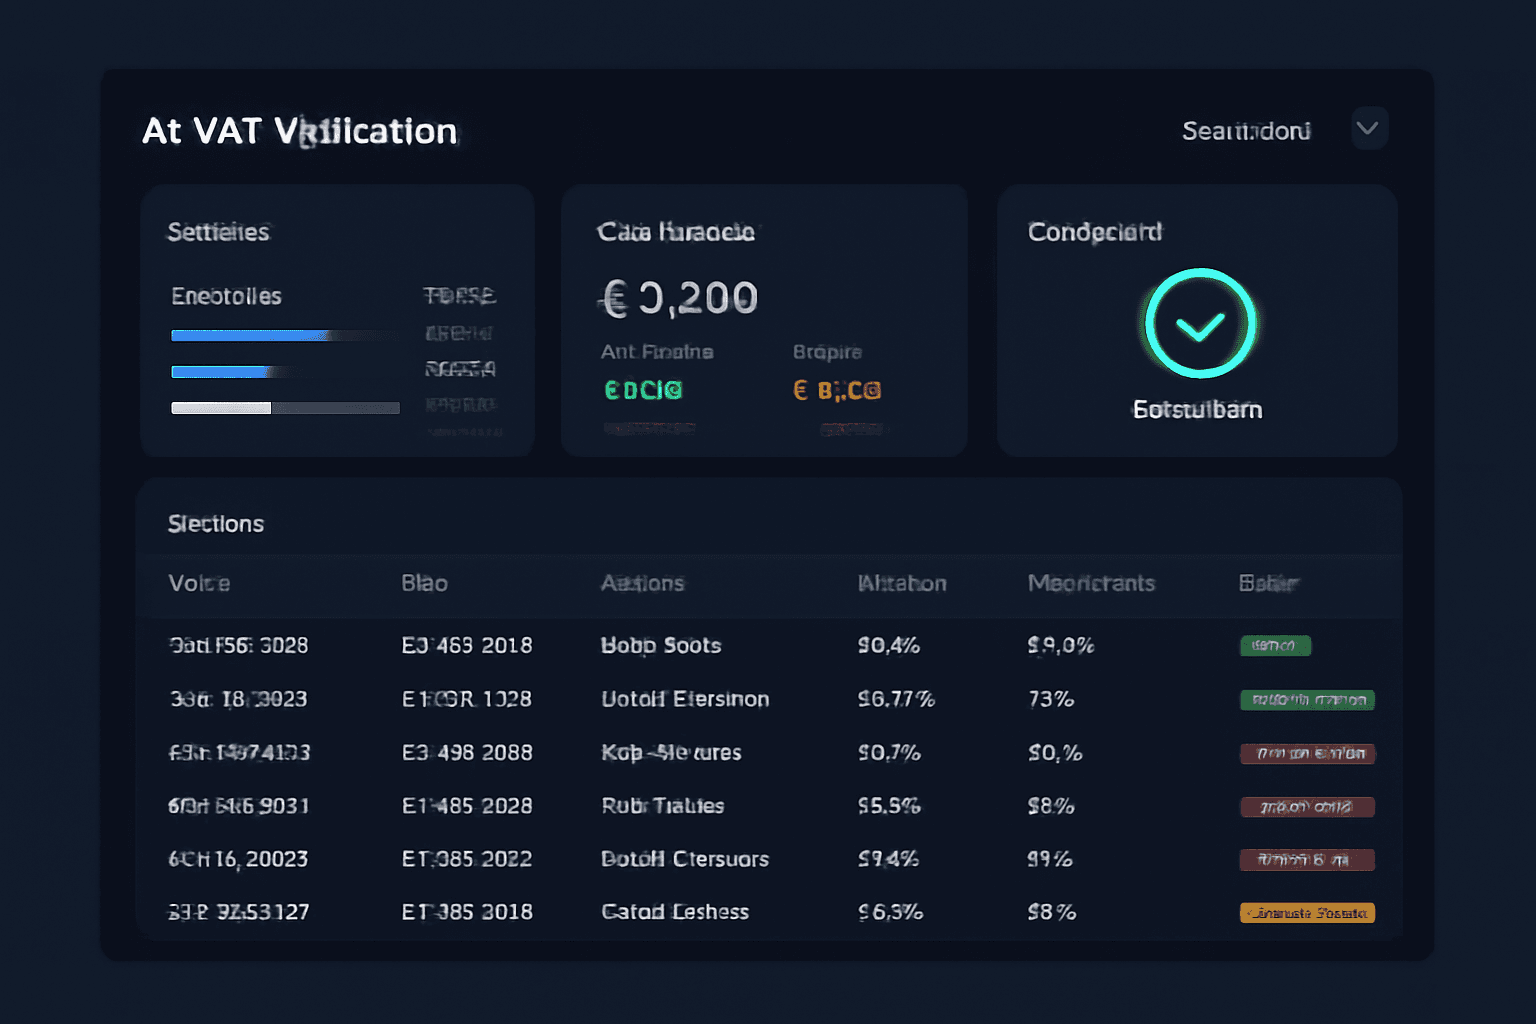1536x1024 pixels.
Task: Click the second blue progress bar
Action: tap(221, 372)
